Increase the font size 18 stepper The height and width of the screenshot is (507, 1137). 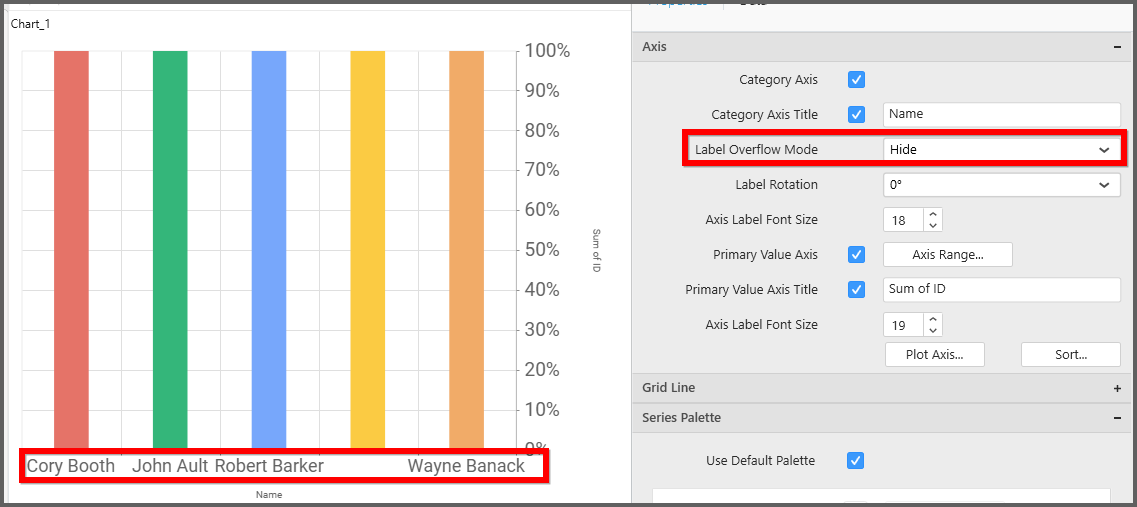click(933, 214)
